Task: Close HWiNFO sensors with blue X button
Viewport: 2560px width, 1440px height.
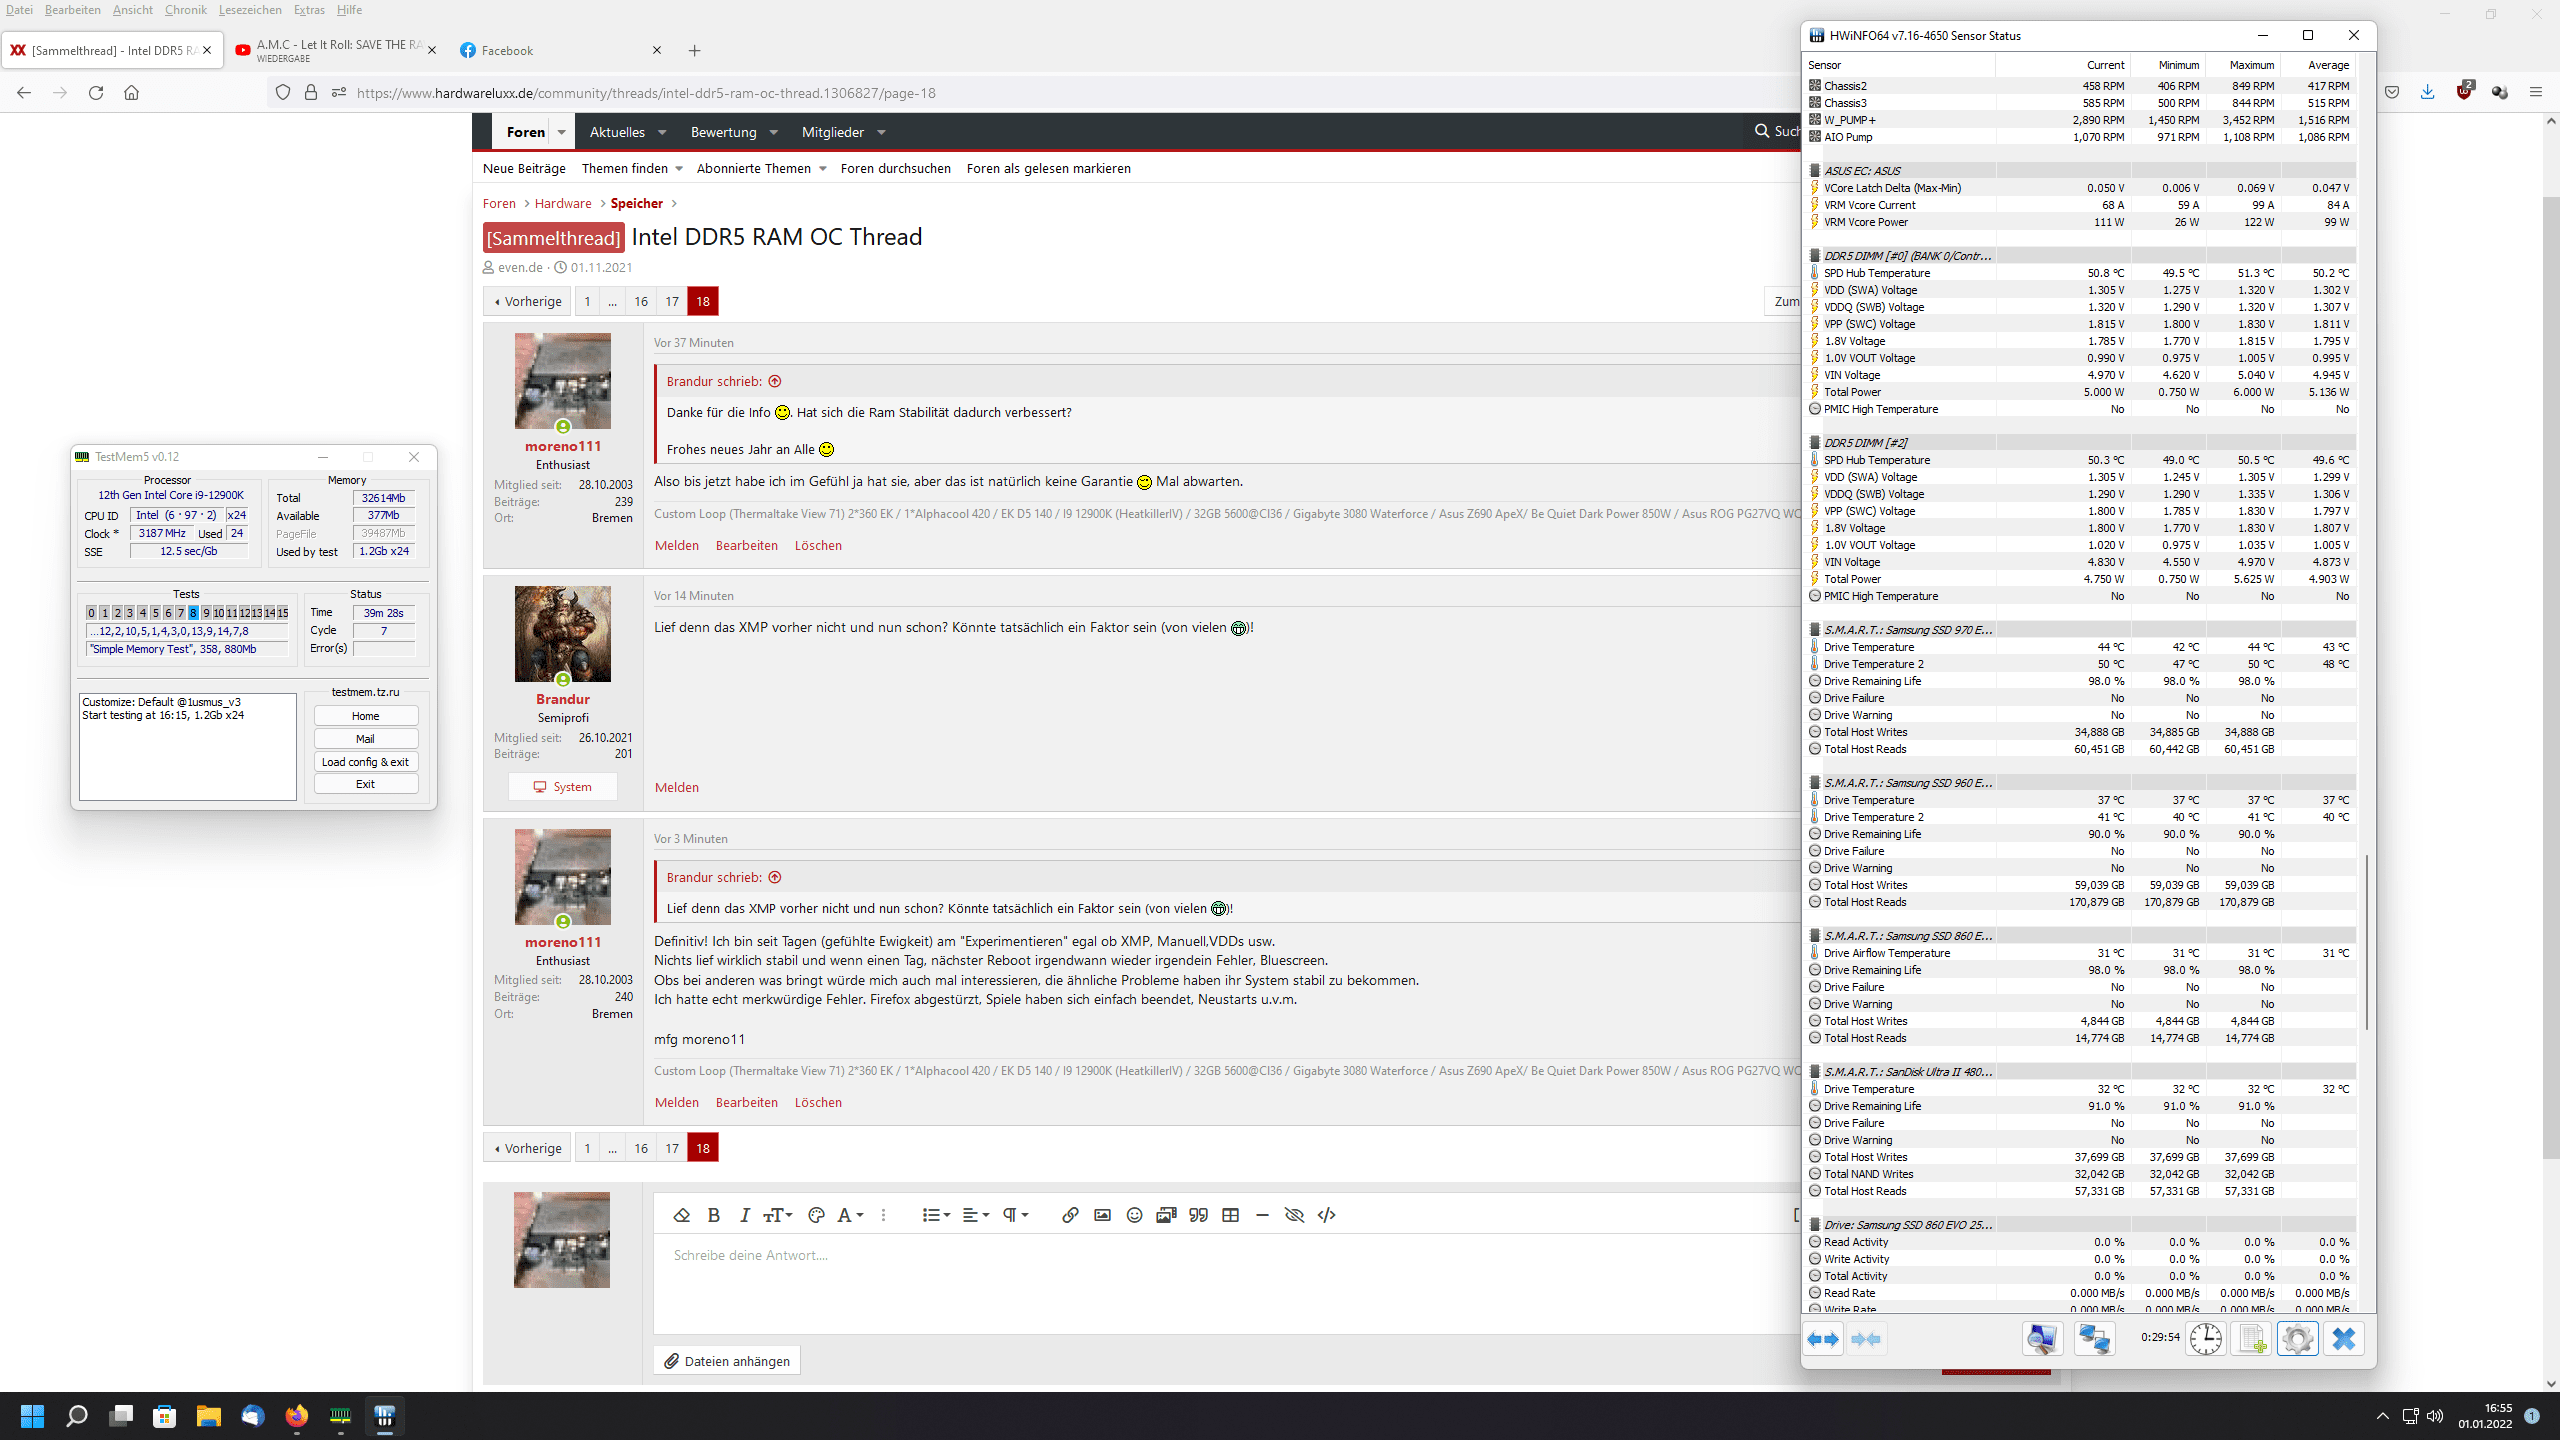Action: (2343, 1339)
